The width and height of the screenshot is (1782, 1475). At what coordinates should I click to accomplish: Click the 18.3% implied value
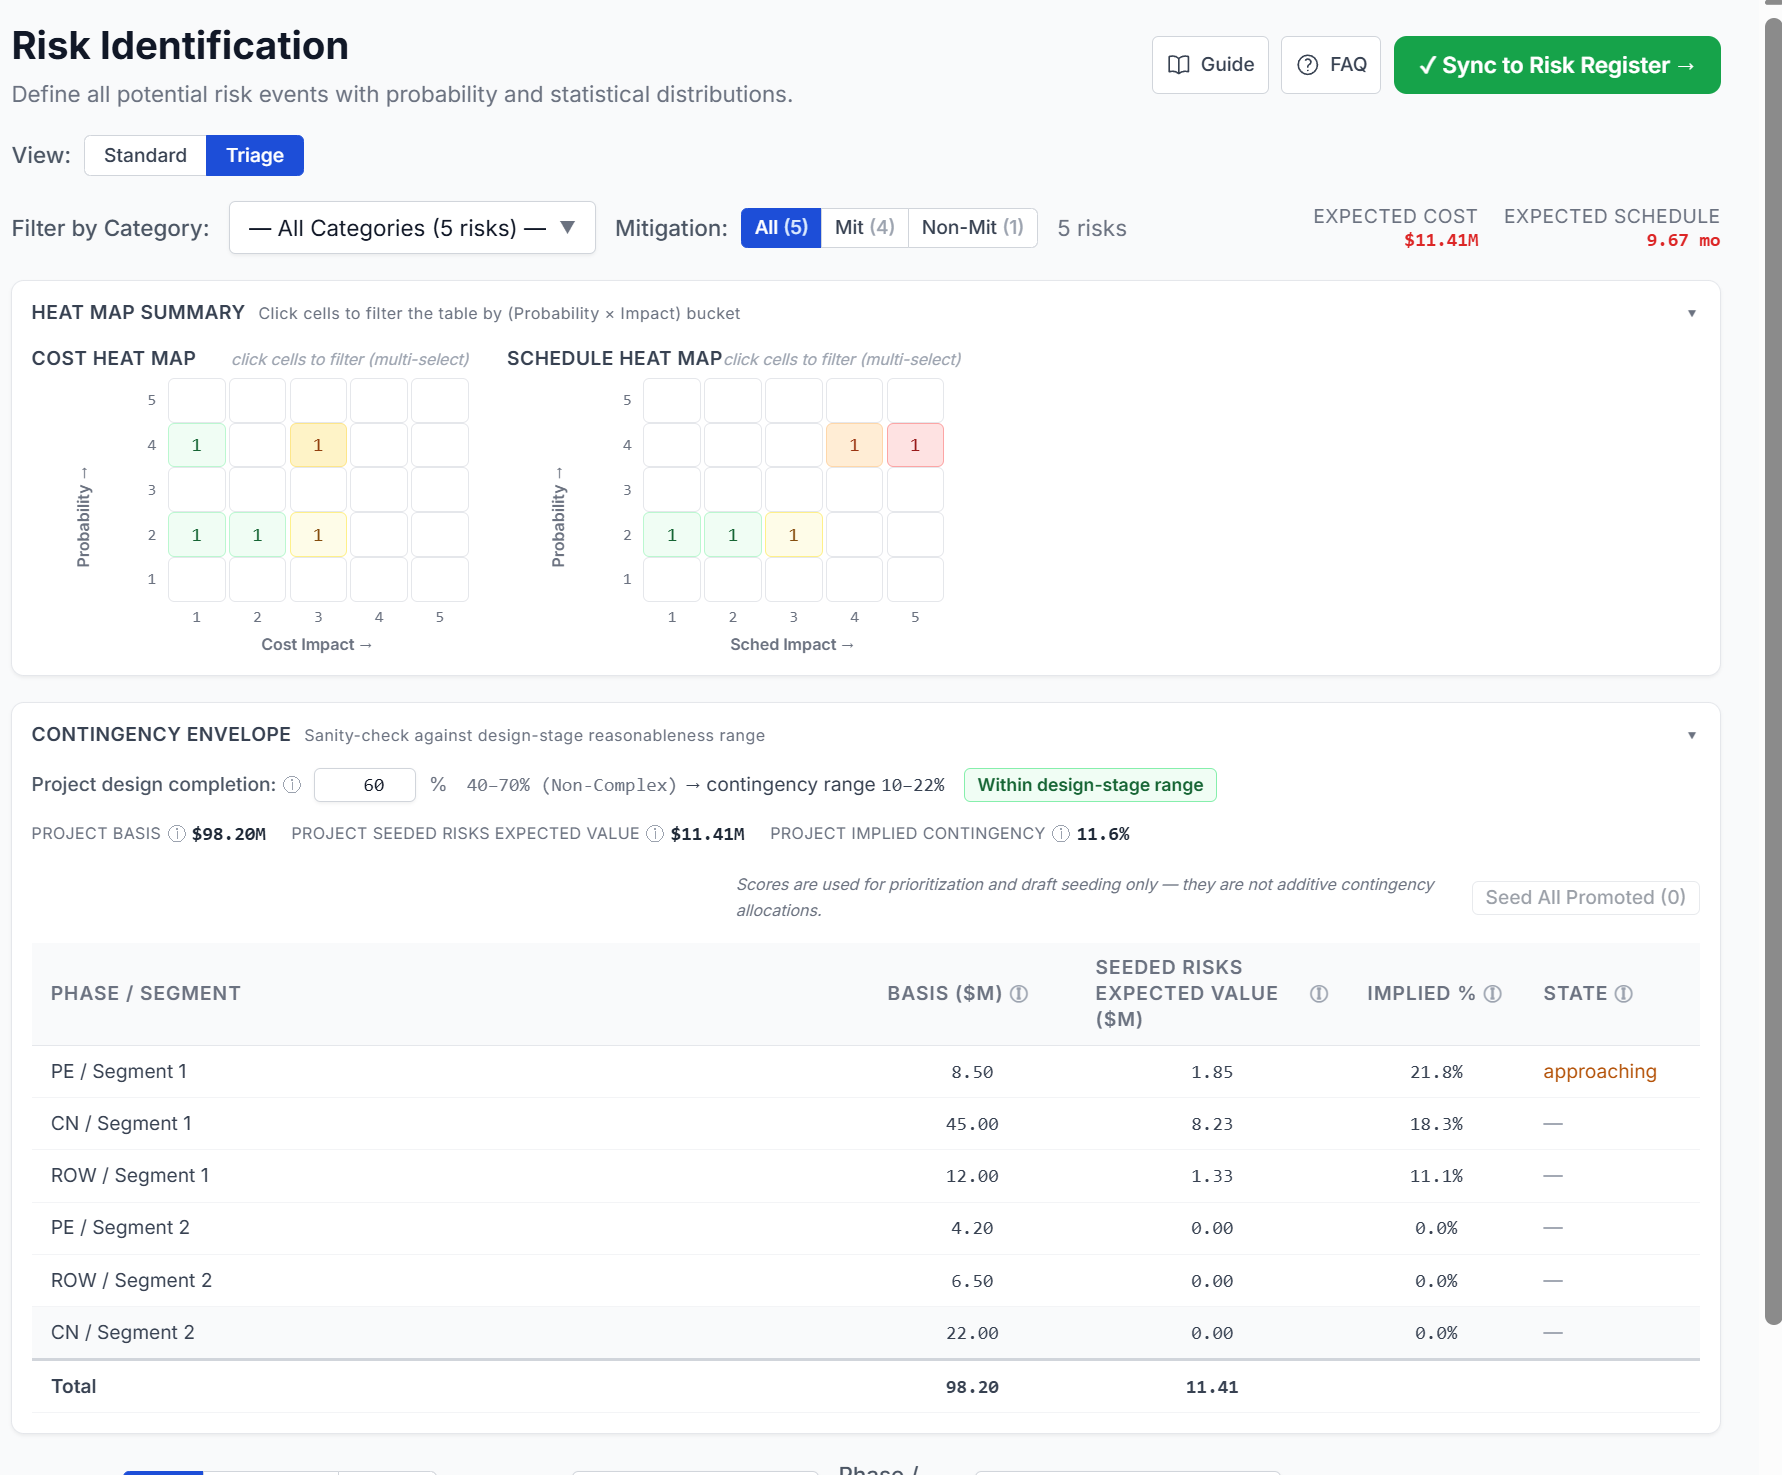tap(1436, 1124)
